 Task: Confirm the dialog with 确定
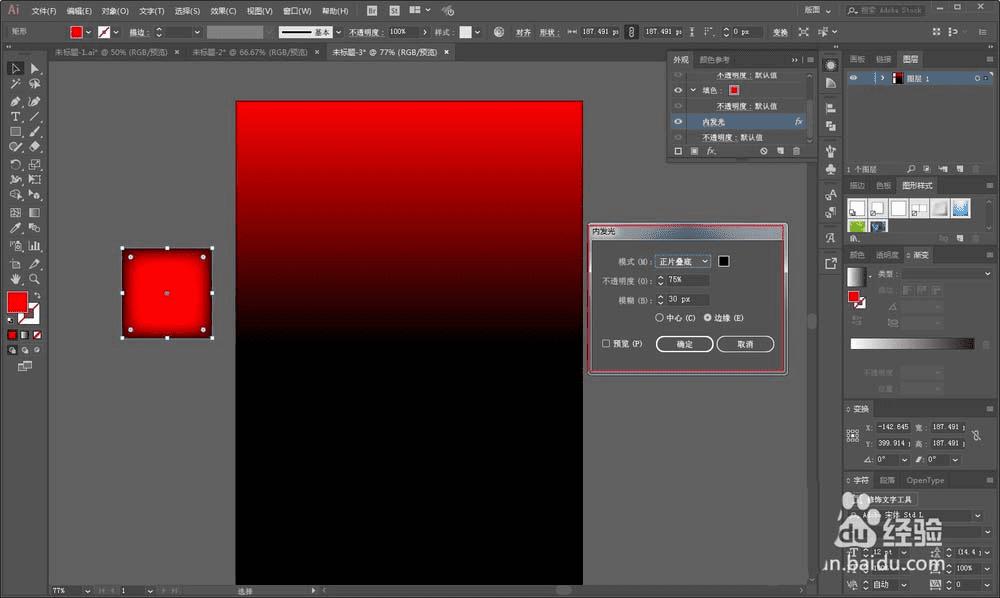(x=684, y=344)
